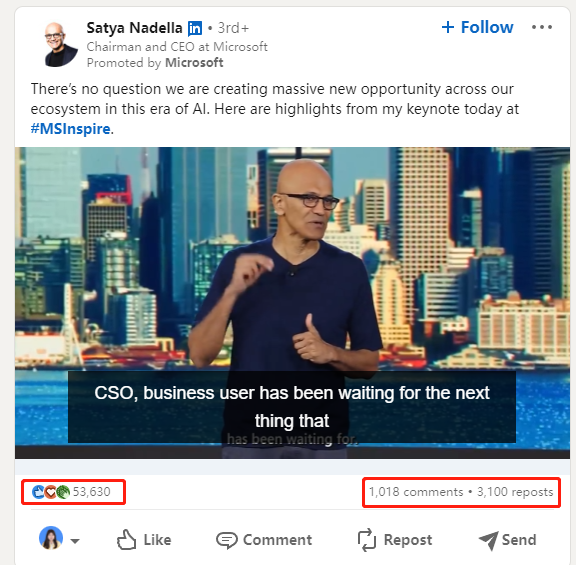Open the 53,630 reactions list

coord(91,492)
